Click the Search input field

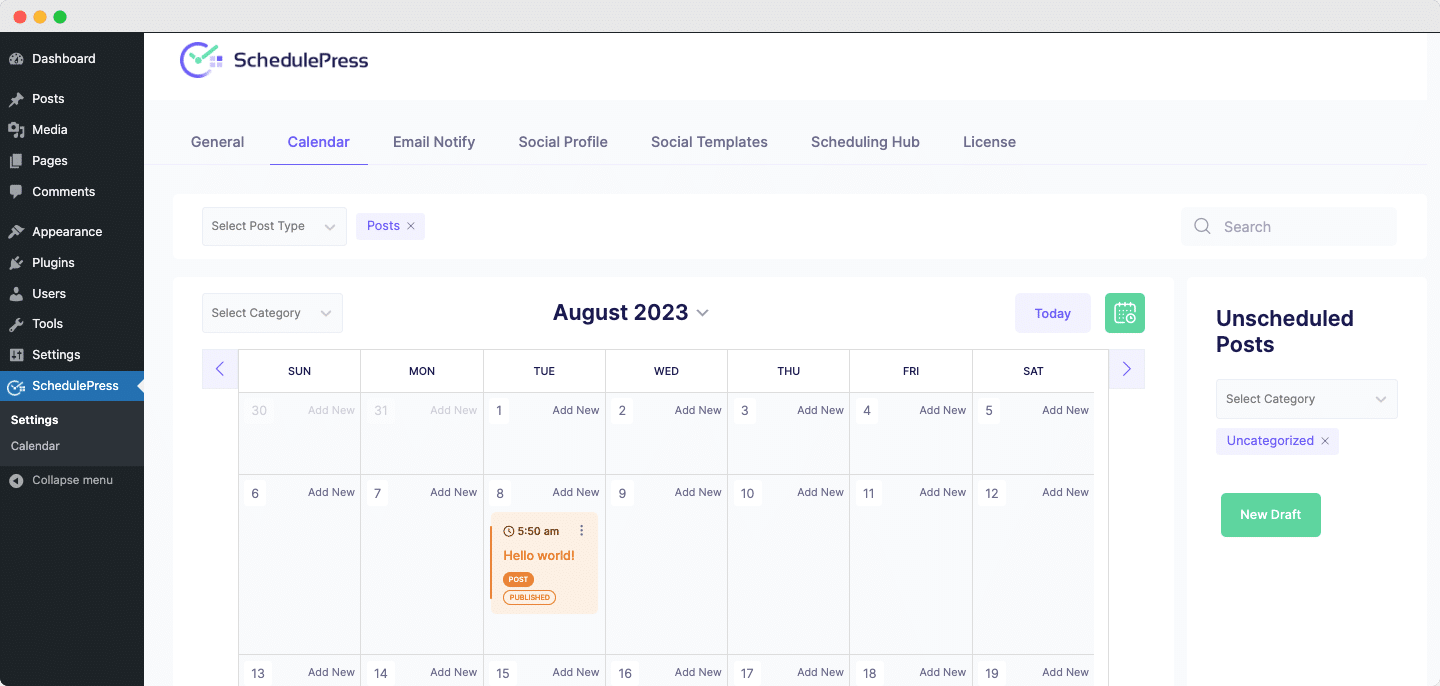click(x=1289, y=227)
